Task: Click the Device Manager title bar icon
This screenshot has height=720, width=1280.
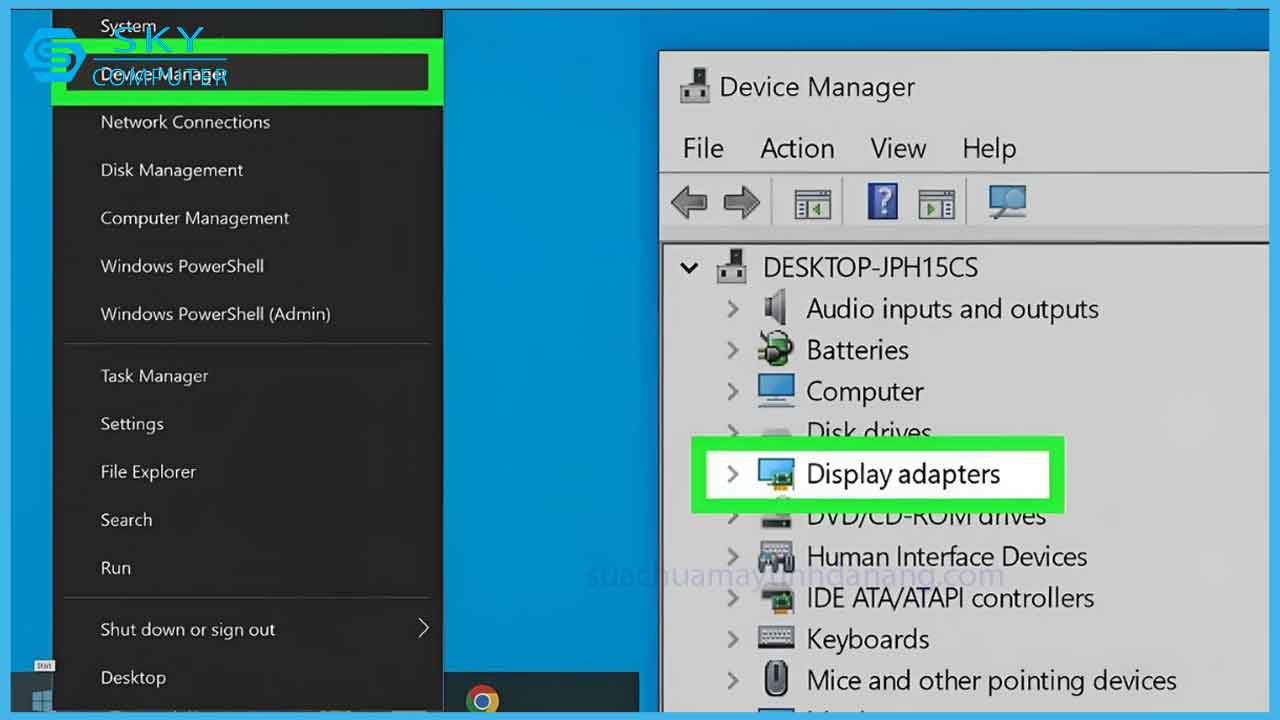Action: coord(694,86)
